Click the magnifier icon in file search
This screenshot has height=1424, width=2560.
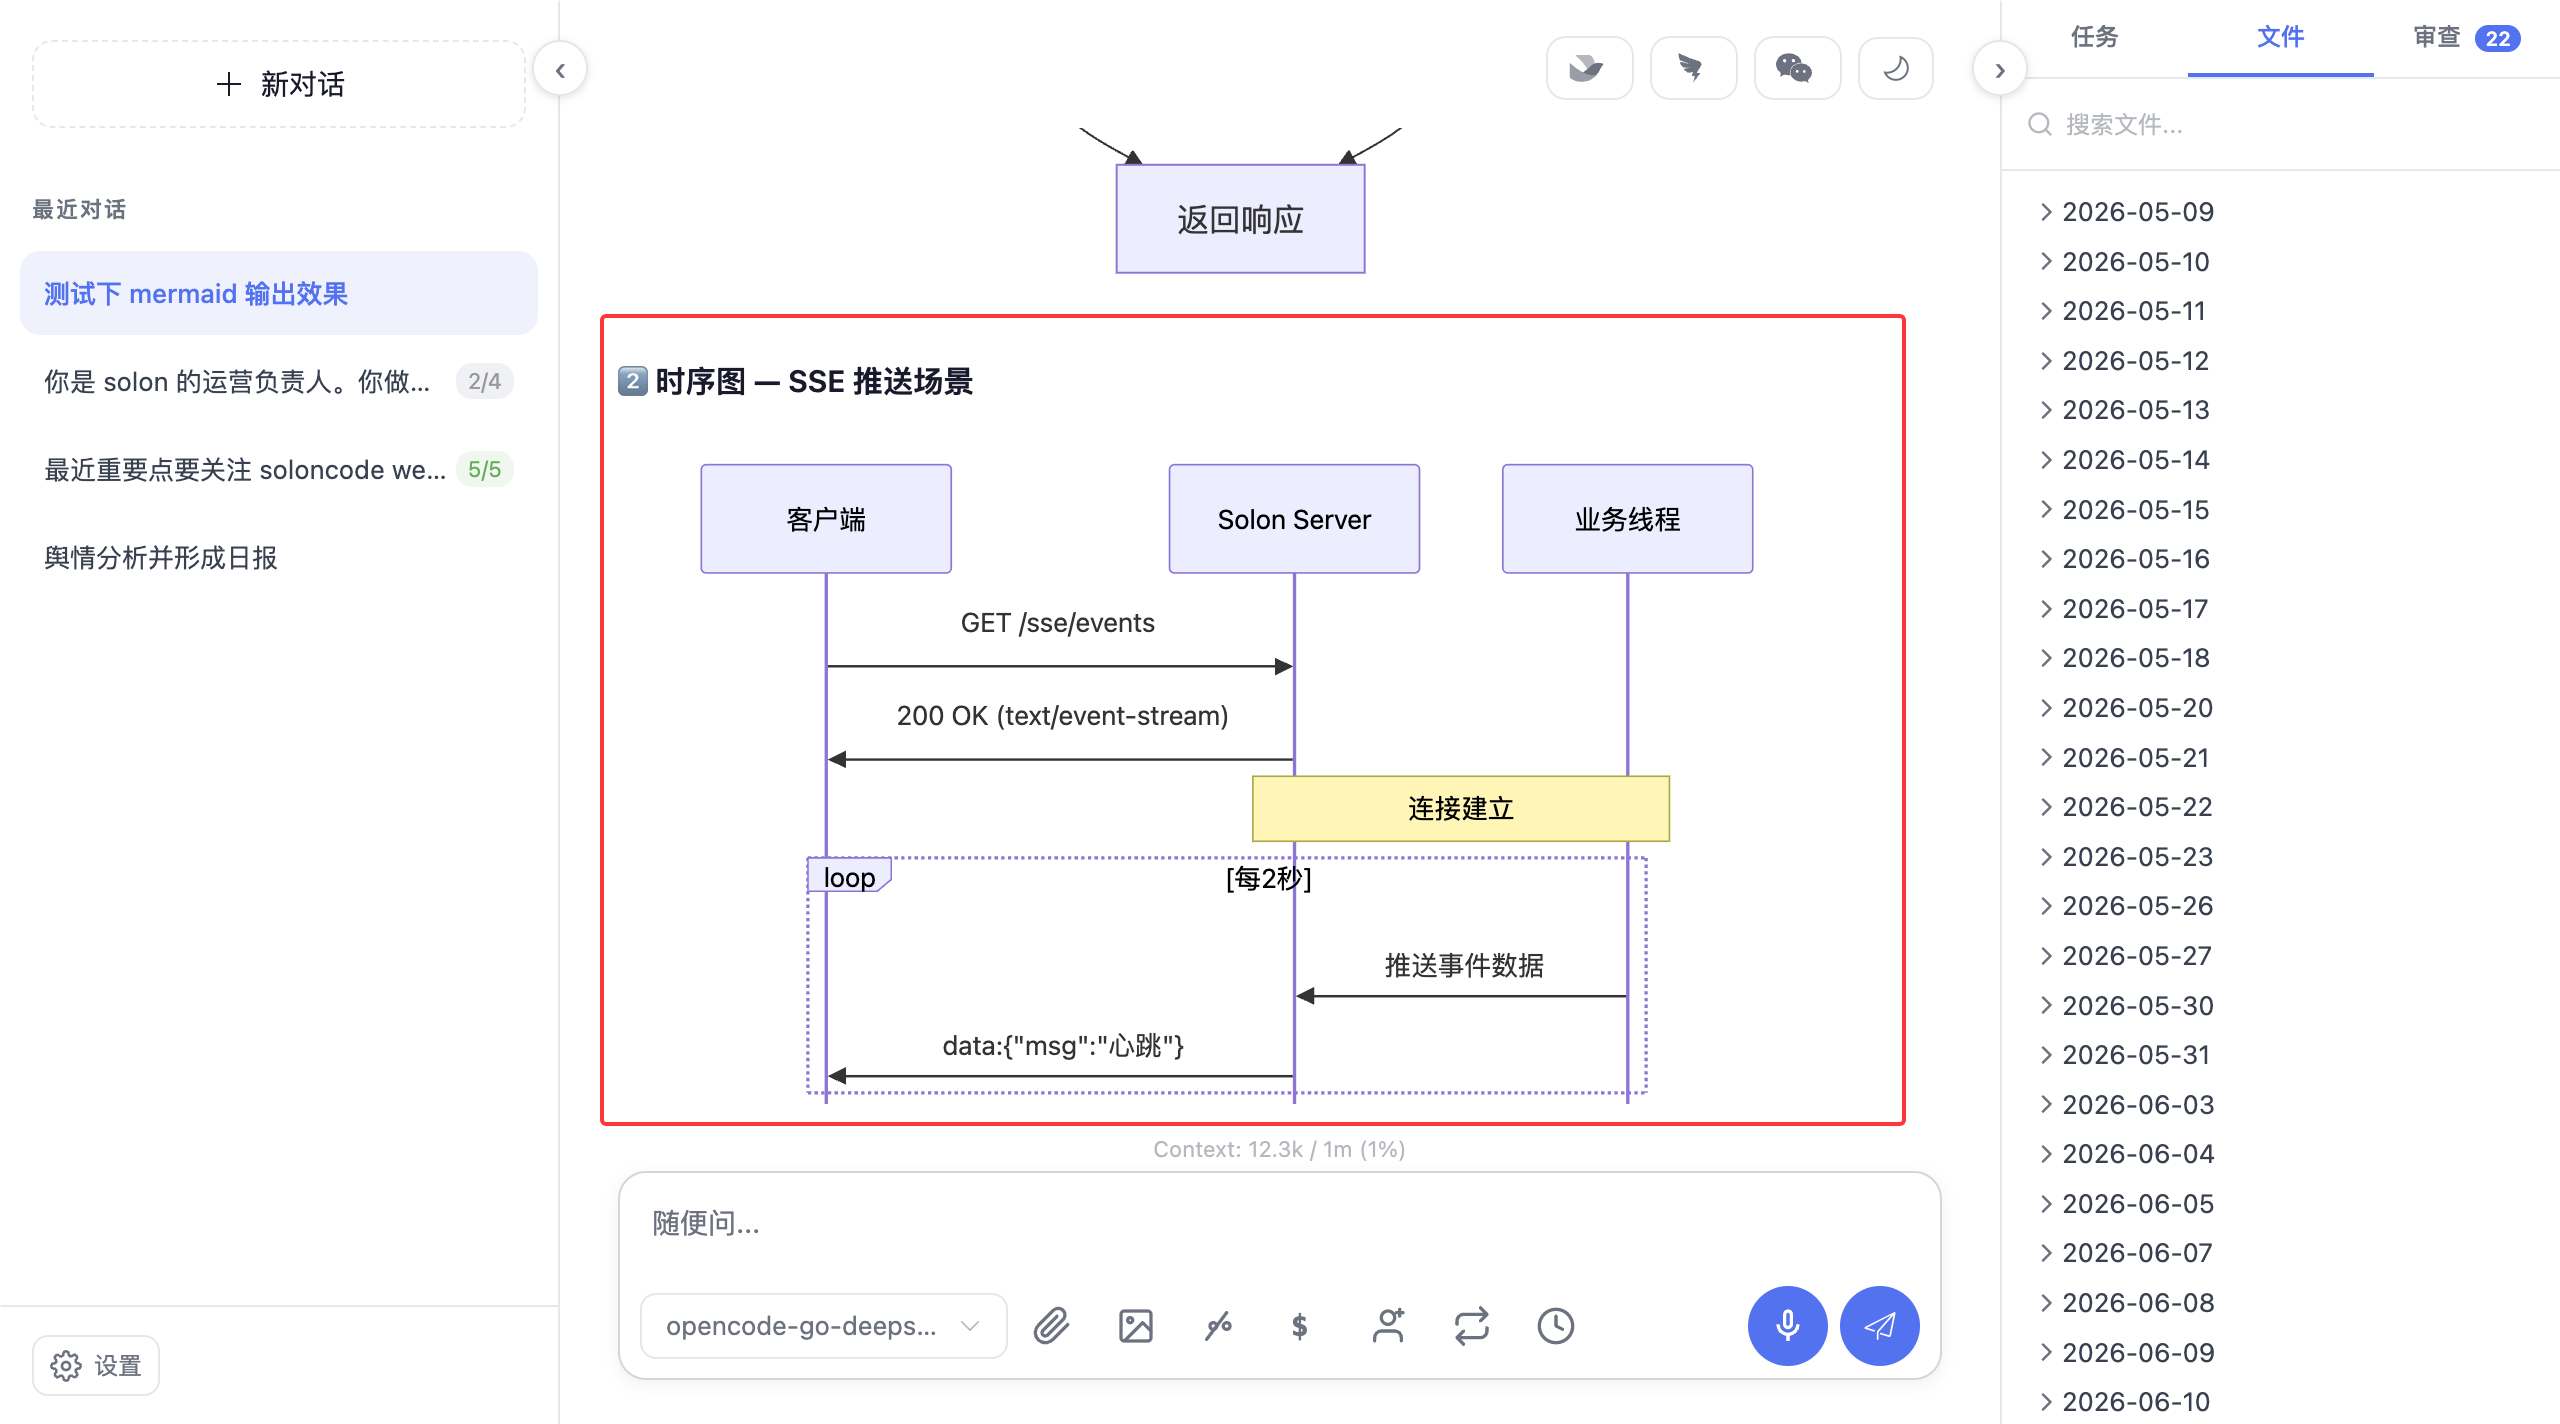click(2039, 124)
